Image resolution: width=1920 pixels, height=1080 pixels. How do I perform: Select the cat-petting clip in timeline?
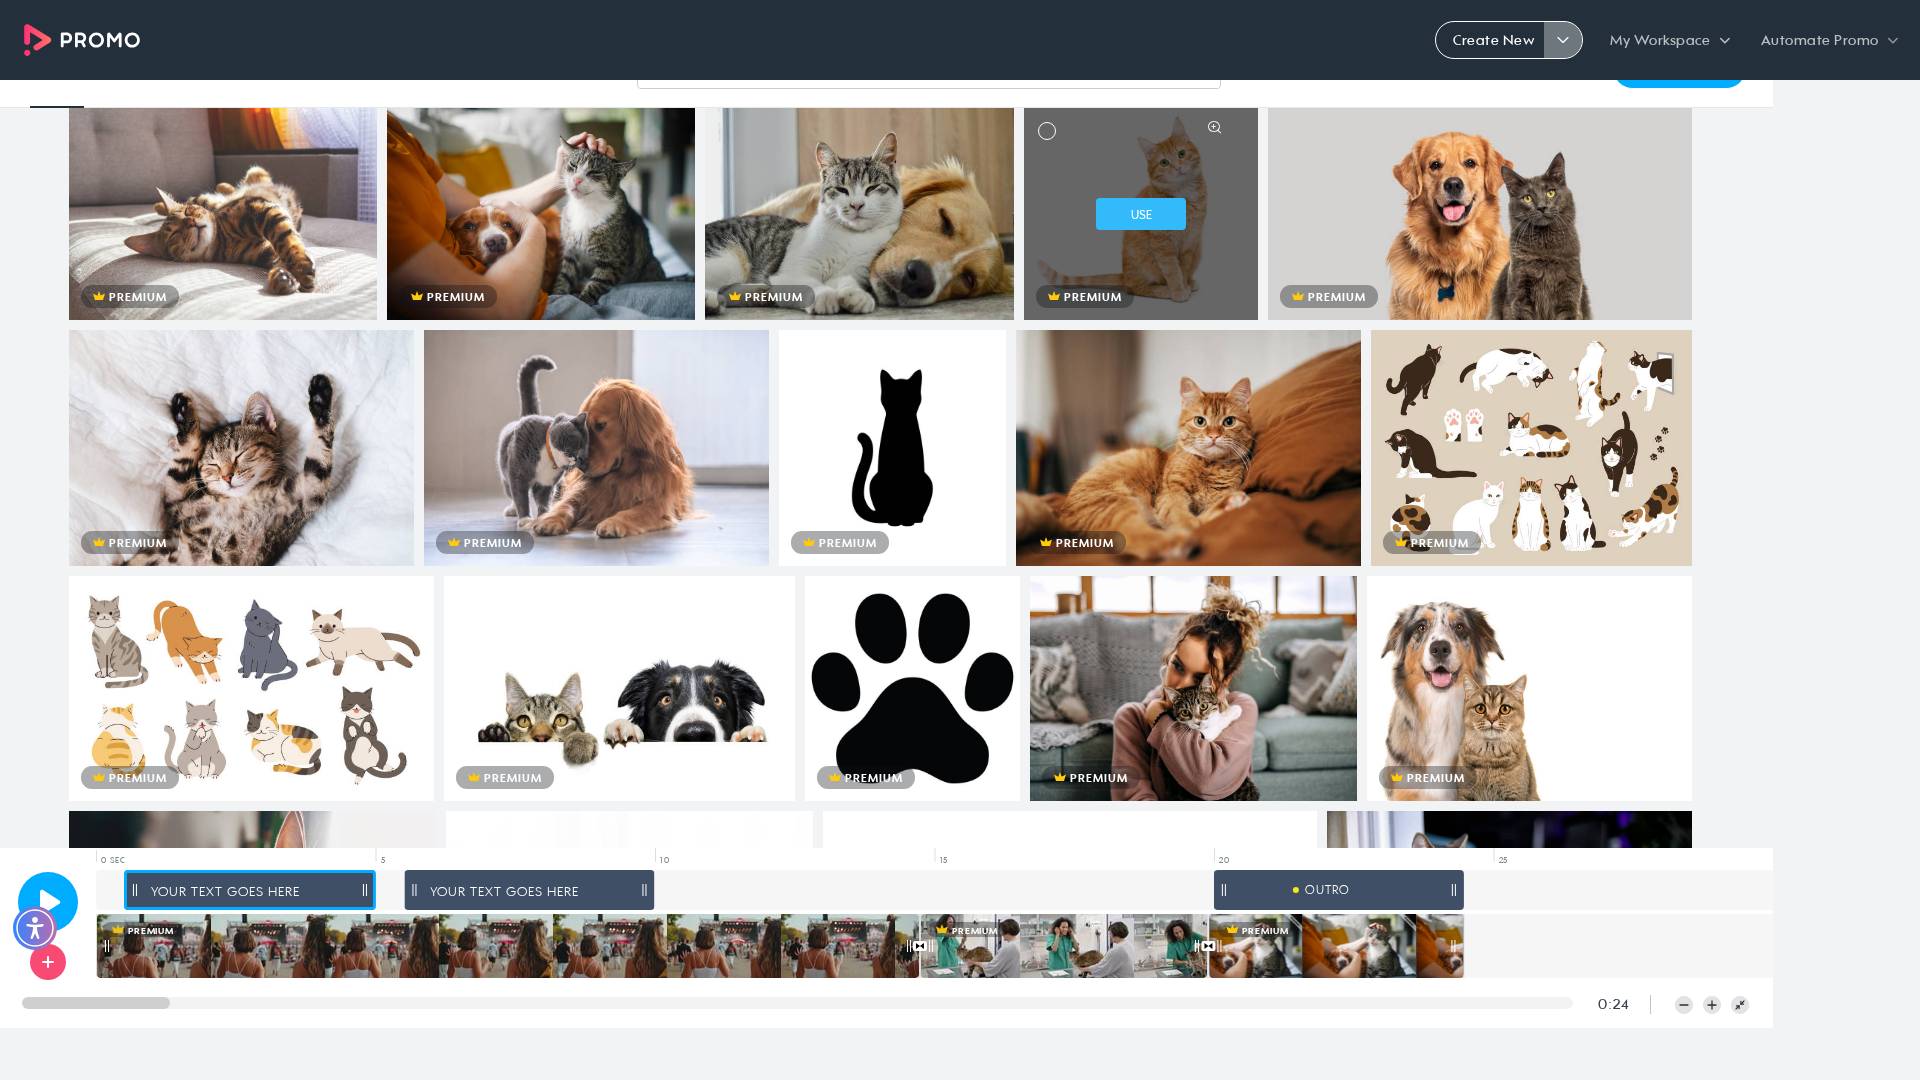click(1337, 946)
